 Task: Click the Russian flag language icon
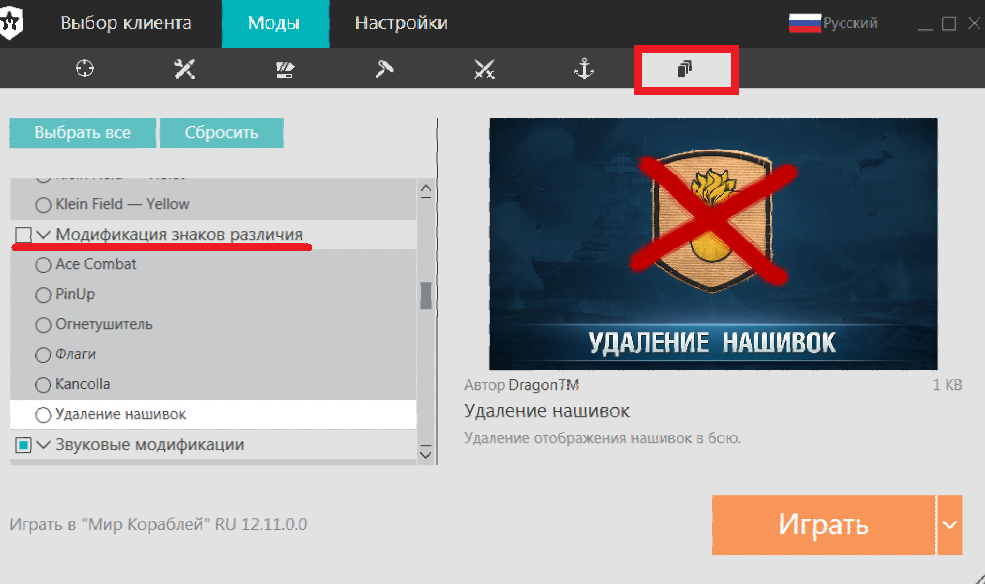click(805, 23)
